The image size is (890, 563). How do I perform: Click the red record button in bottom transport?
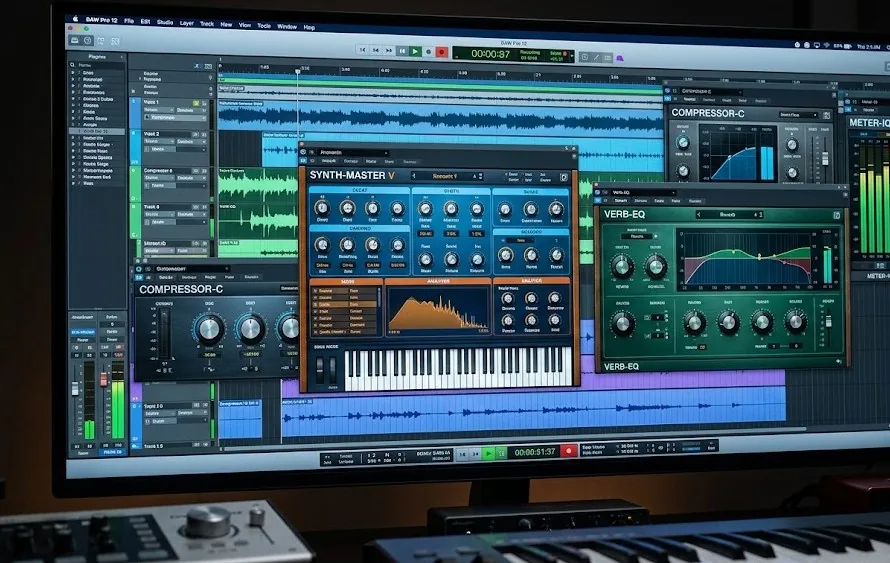pos(568,451)
